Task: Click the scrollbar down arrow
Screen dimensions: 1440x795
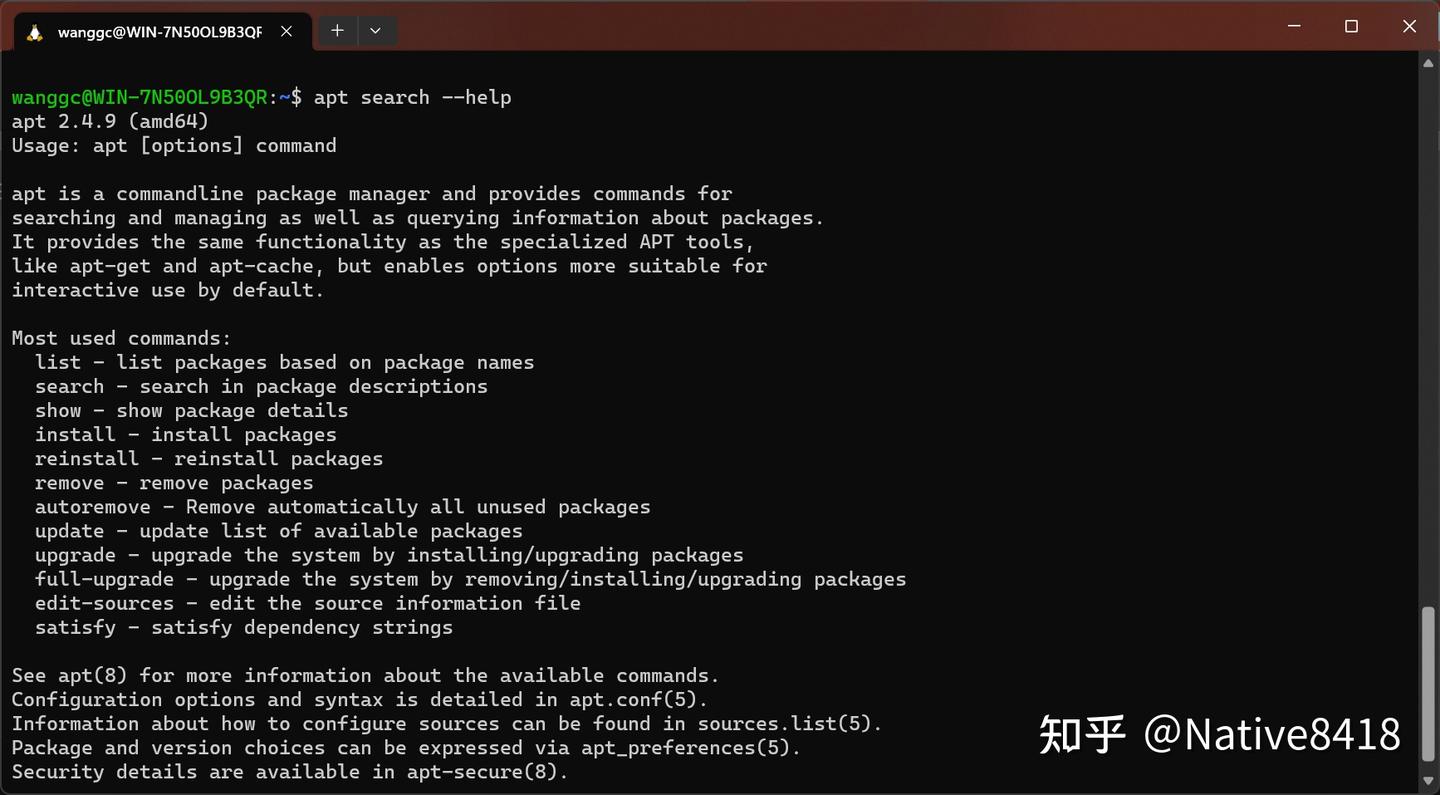Action: [x=1428, y=781]
